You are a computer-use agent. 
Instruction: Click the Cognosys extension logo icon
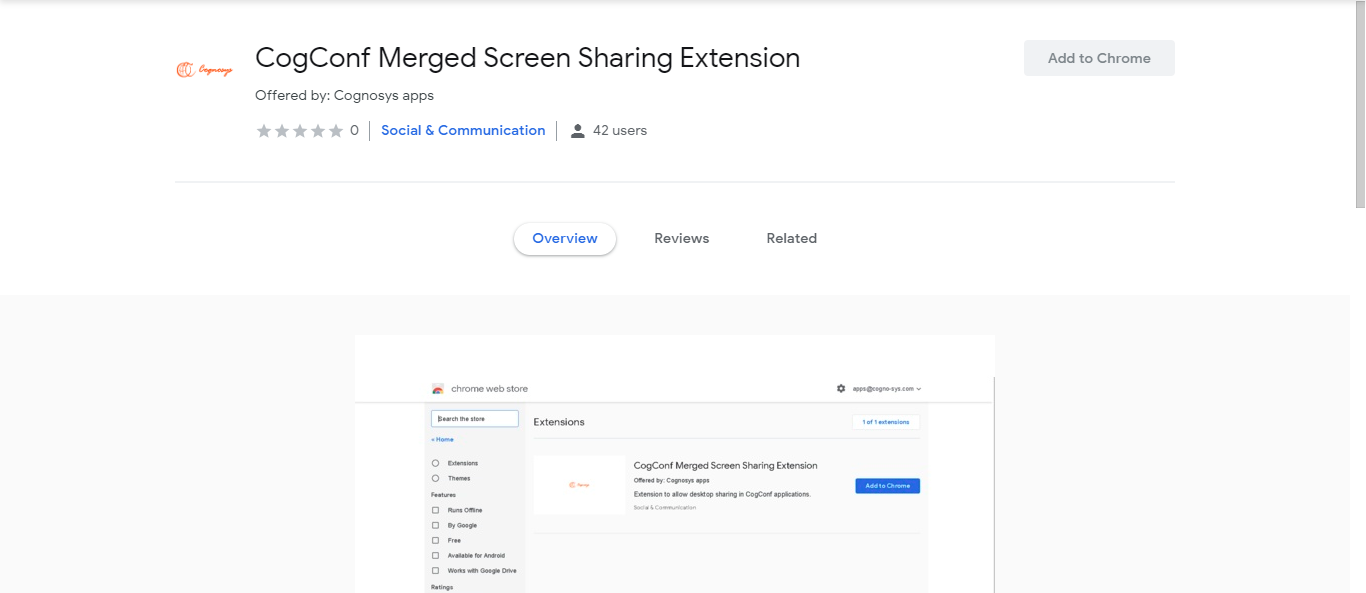204,70
